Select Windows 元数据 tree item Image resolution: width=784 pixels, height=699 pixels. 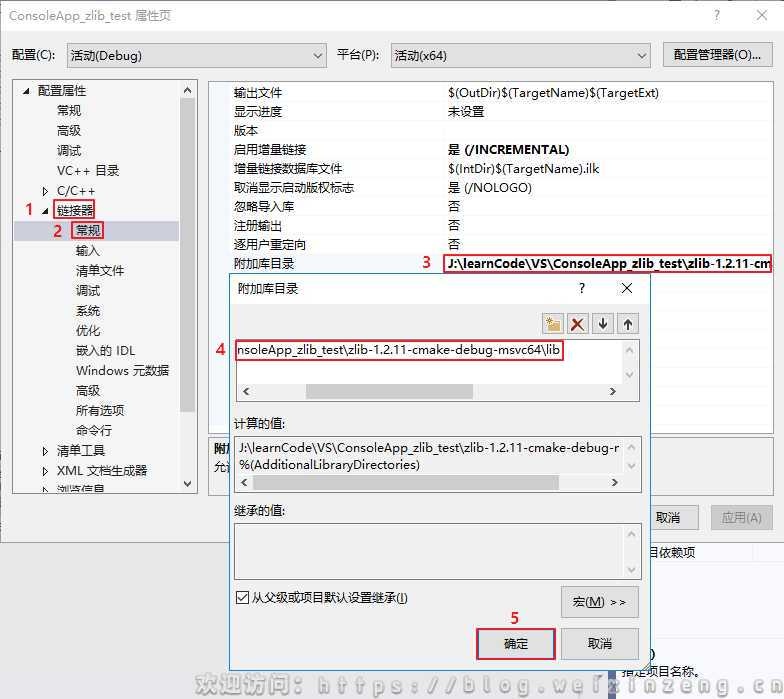tap(122, 370)
